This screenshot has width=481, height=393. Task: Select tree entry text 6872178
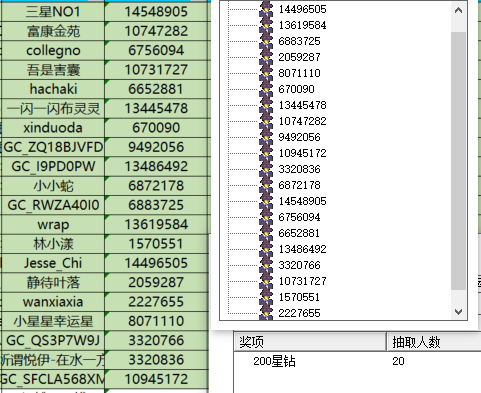(299, 185)
